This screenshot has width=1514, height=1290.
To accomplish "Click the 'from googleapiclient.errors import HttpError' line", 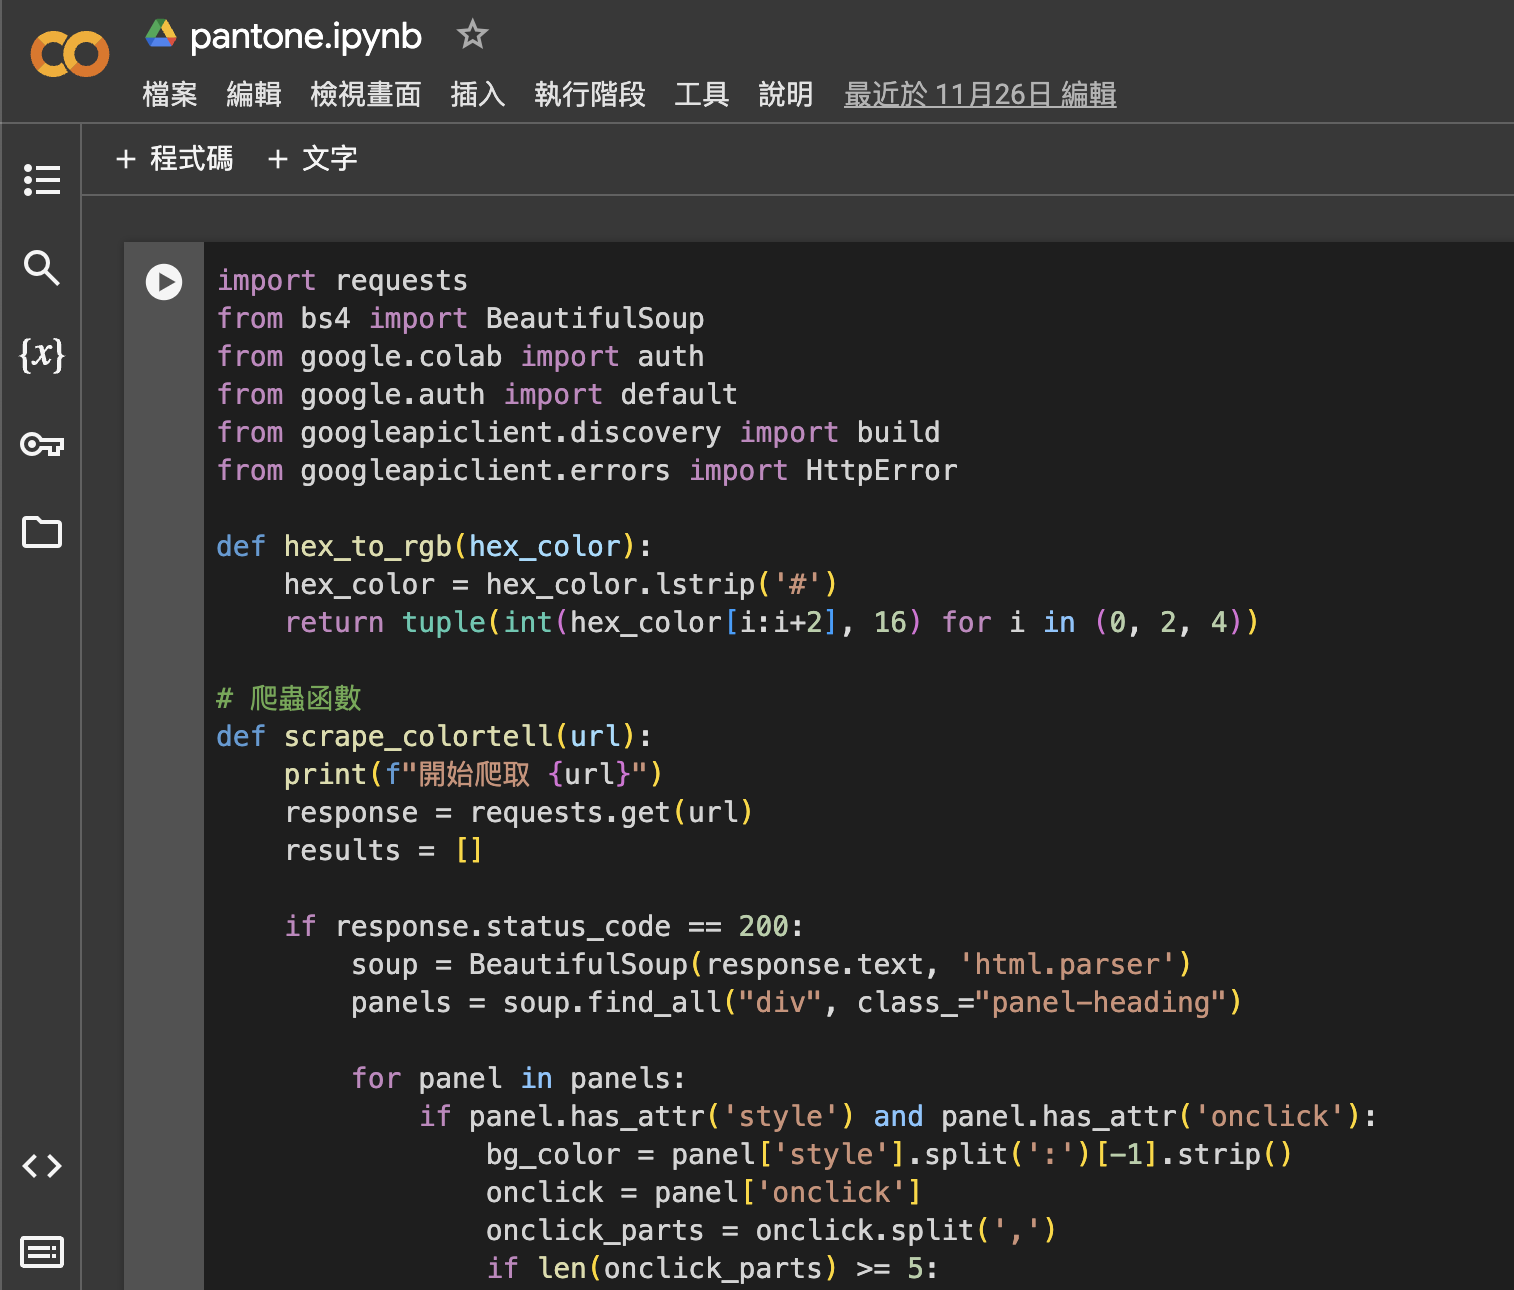I will pos(587,471).
